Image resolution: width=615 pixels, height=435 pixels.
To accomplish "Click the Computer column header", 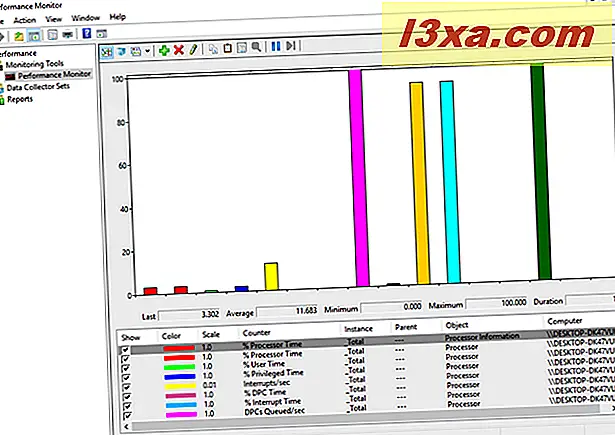I will click(565, 321).
